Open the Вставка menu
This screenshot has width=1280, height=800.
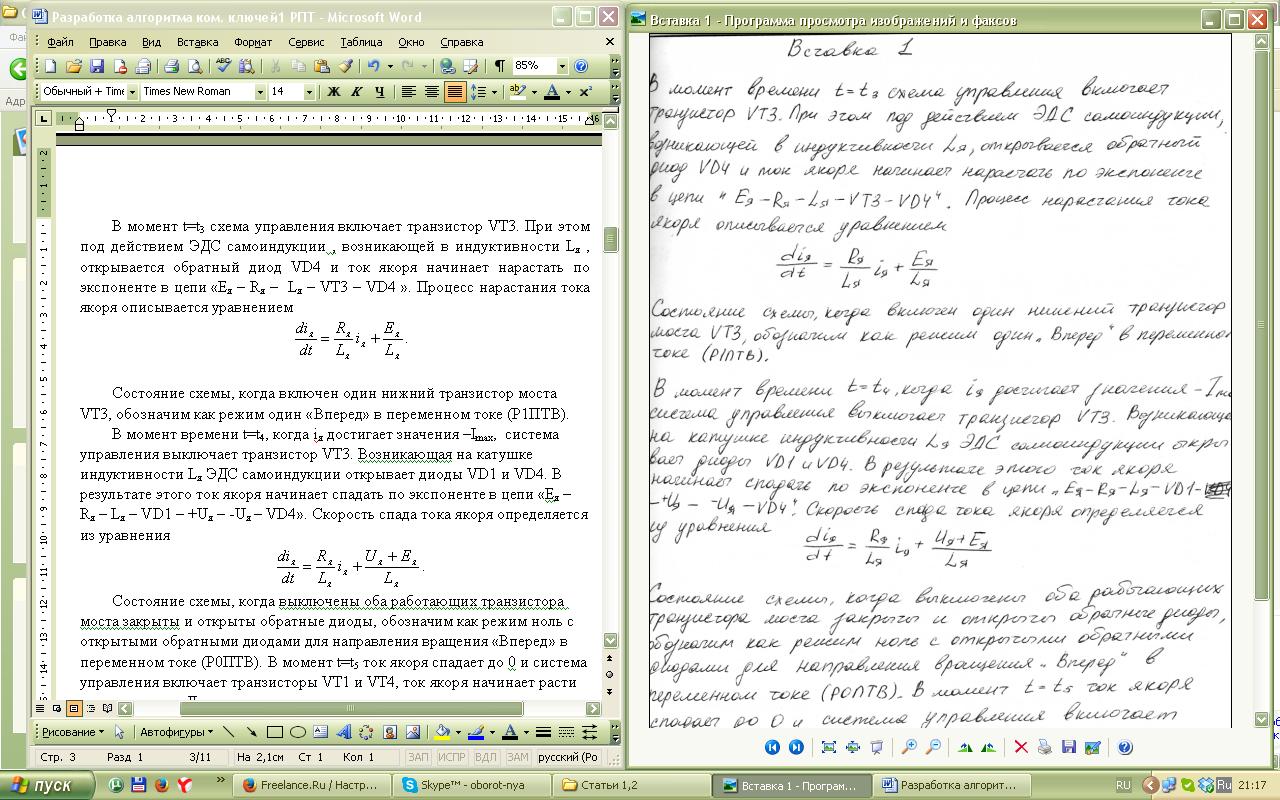click(197, 42)
